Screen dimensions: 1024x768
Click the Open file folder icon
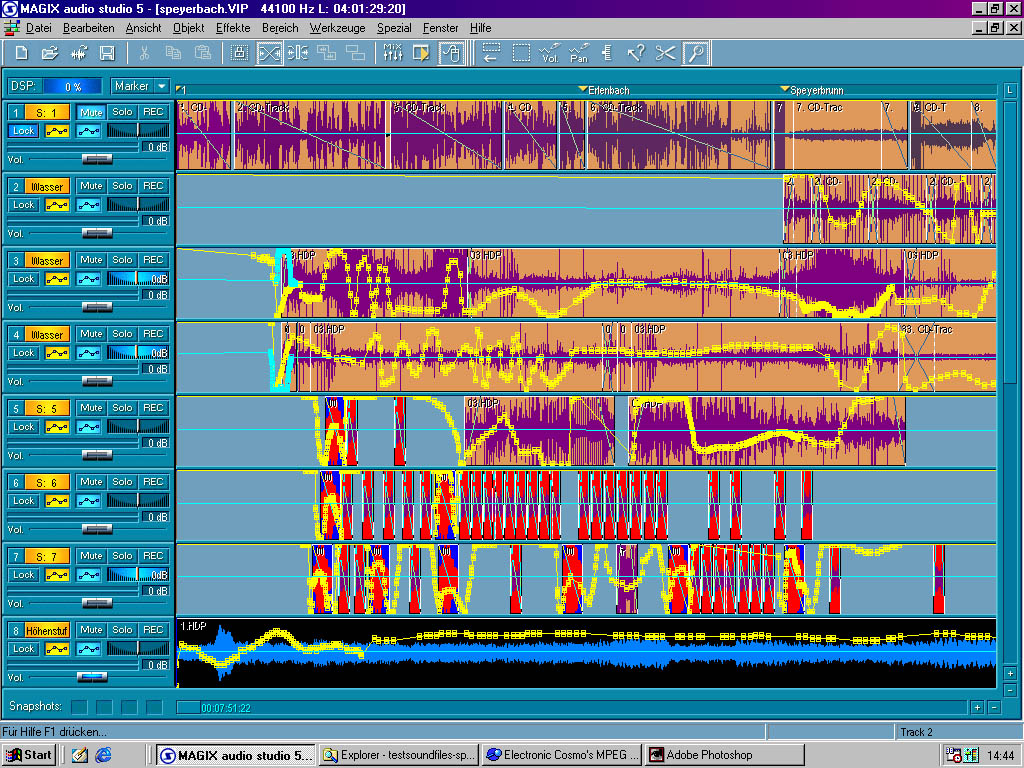coord(50,53)
